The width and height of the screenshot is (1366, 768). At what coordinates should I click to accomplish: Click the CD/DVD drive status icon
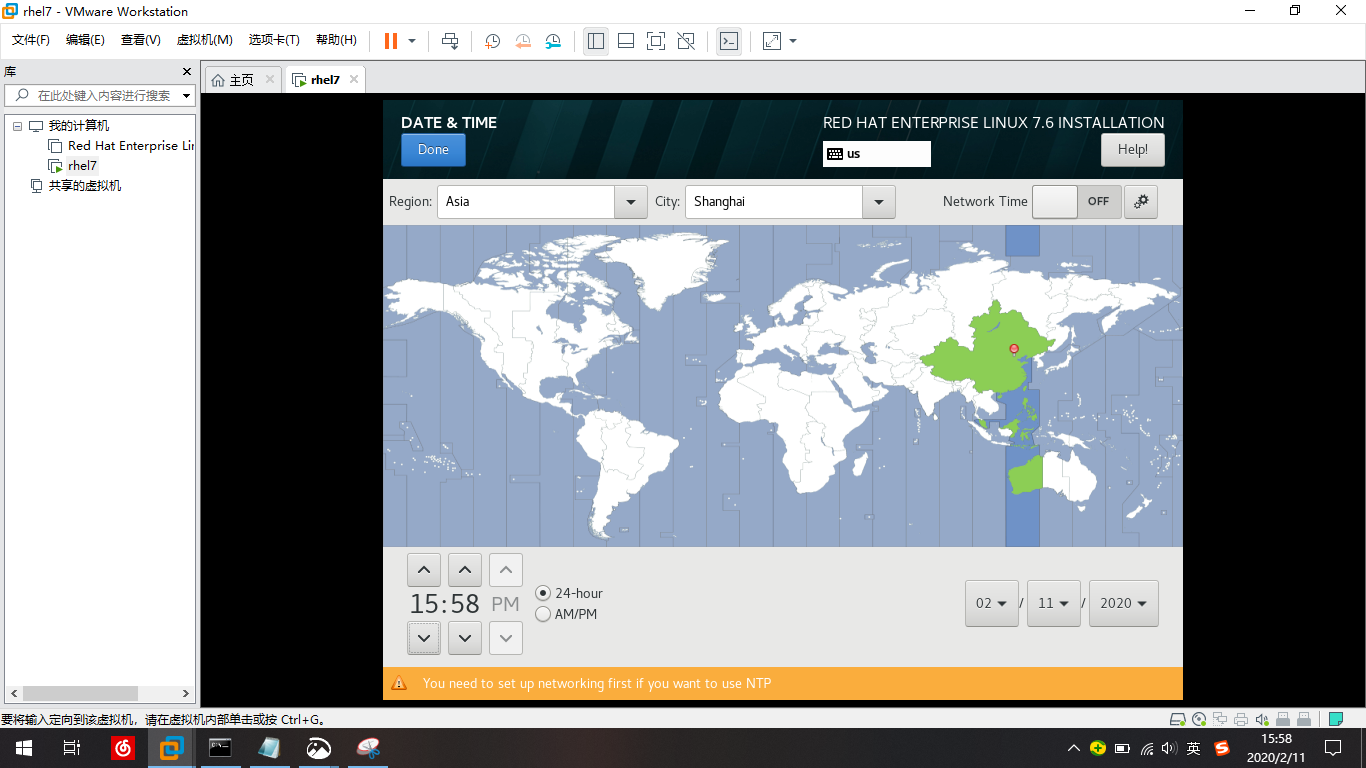click(x=1200, y=719)
